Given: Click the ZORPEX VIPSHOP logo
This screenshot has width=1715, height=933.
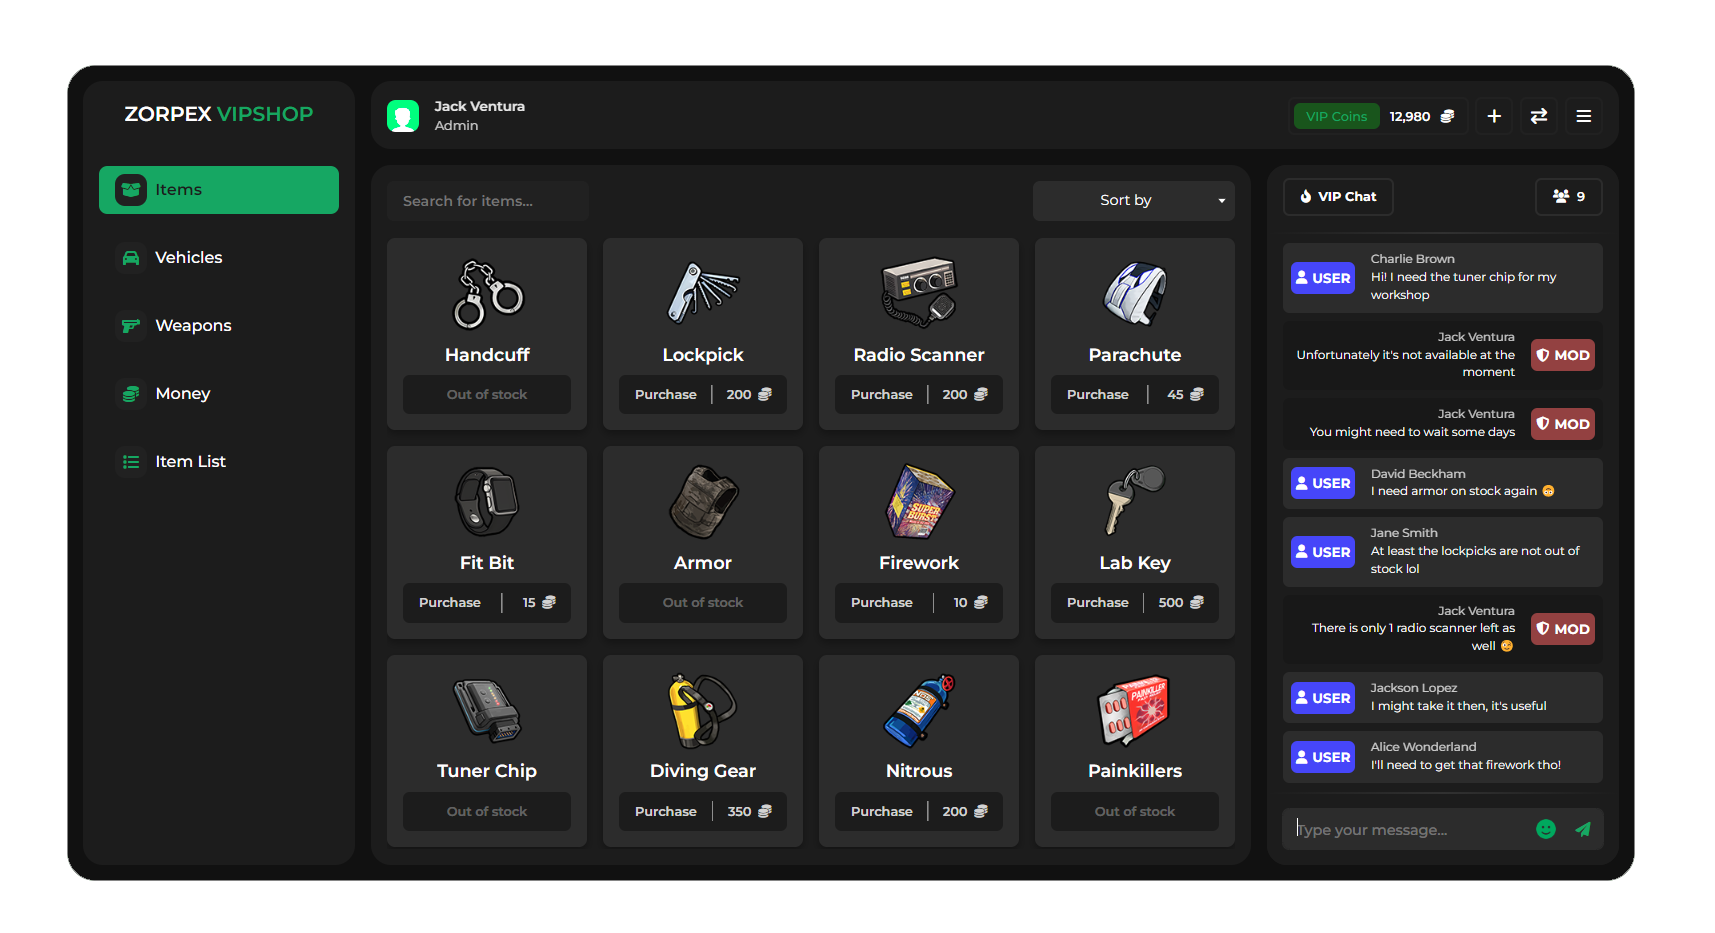Looking at the screenshot, I should coord(219,114).
